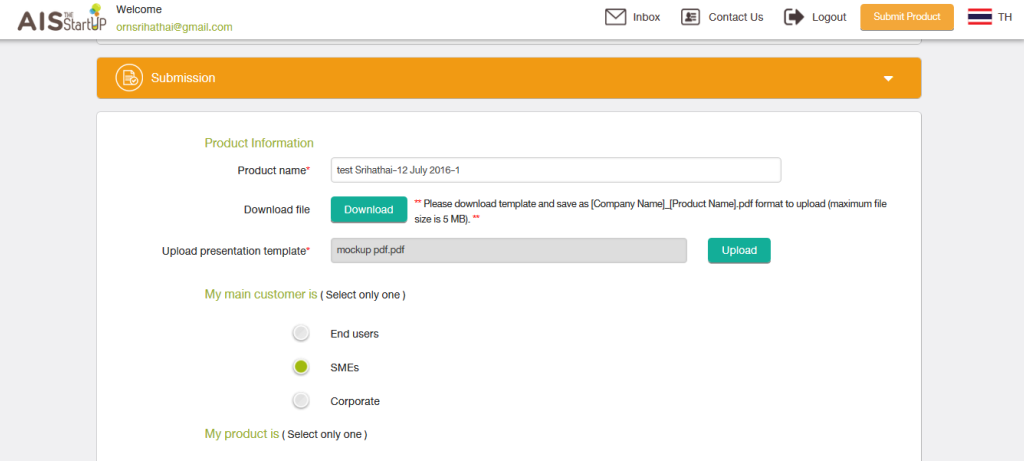Click the Thai flag language icon

tap(980, 17)
